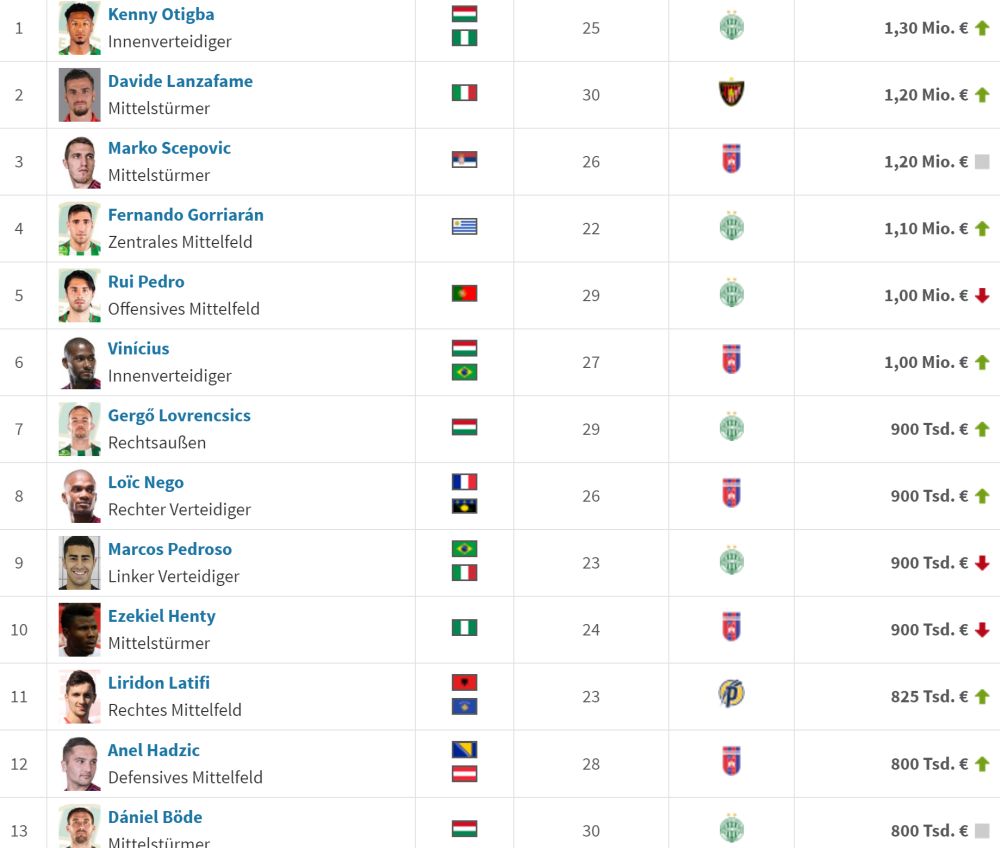
Task: Click Puskás Akadémia crest in Liridon Latifi row
Action: pos(731,694)
